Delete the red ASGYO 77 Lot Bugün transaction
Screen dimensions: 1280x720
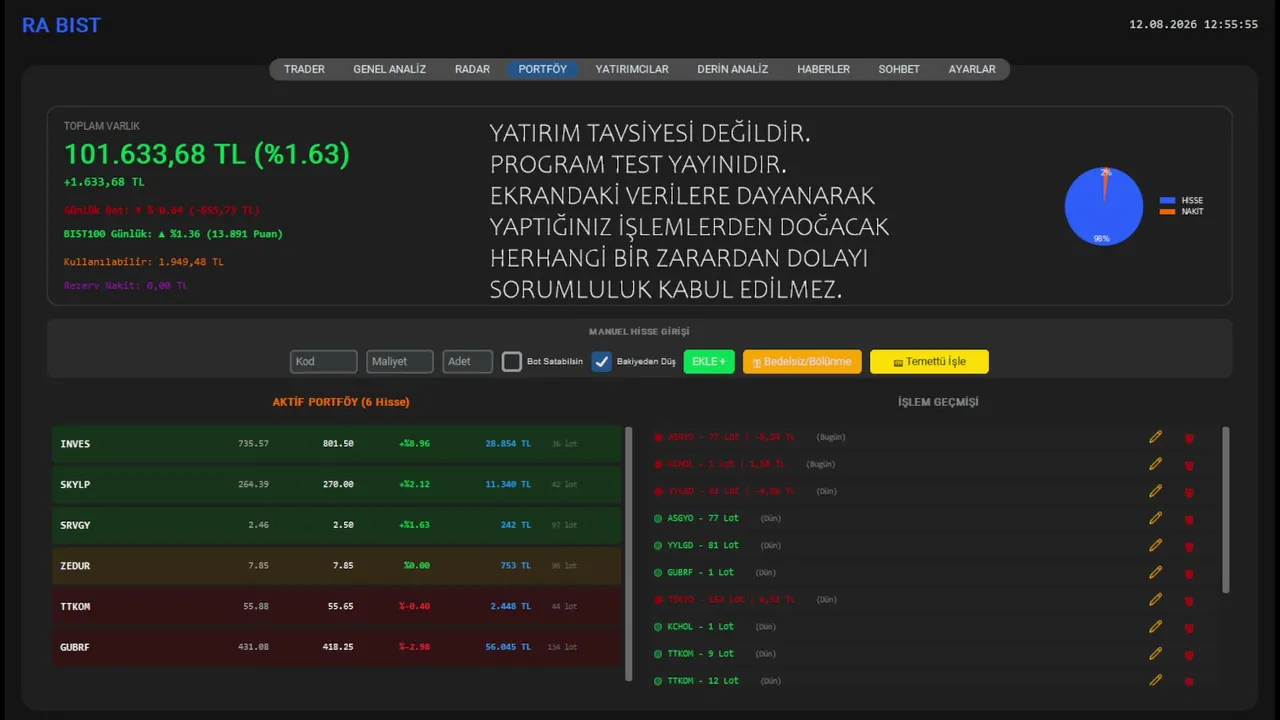click(x=1189, y=438)
